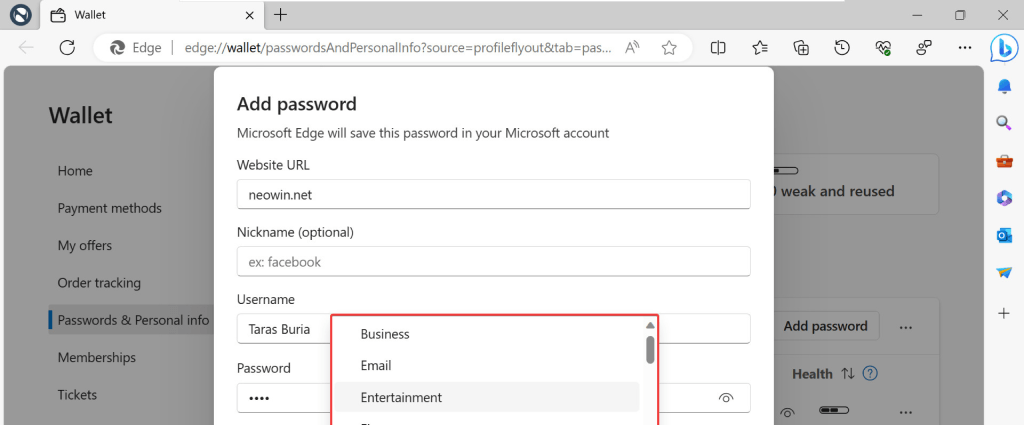
Task: Open Microsoft 365 sidebar icon
Action: coord(1004,198)
